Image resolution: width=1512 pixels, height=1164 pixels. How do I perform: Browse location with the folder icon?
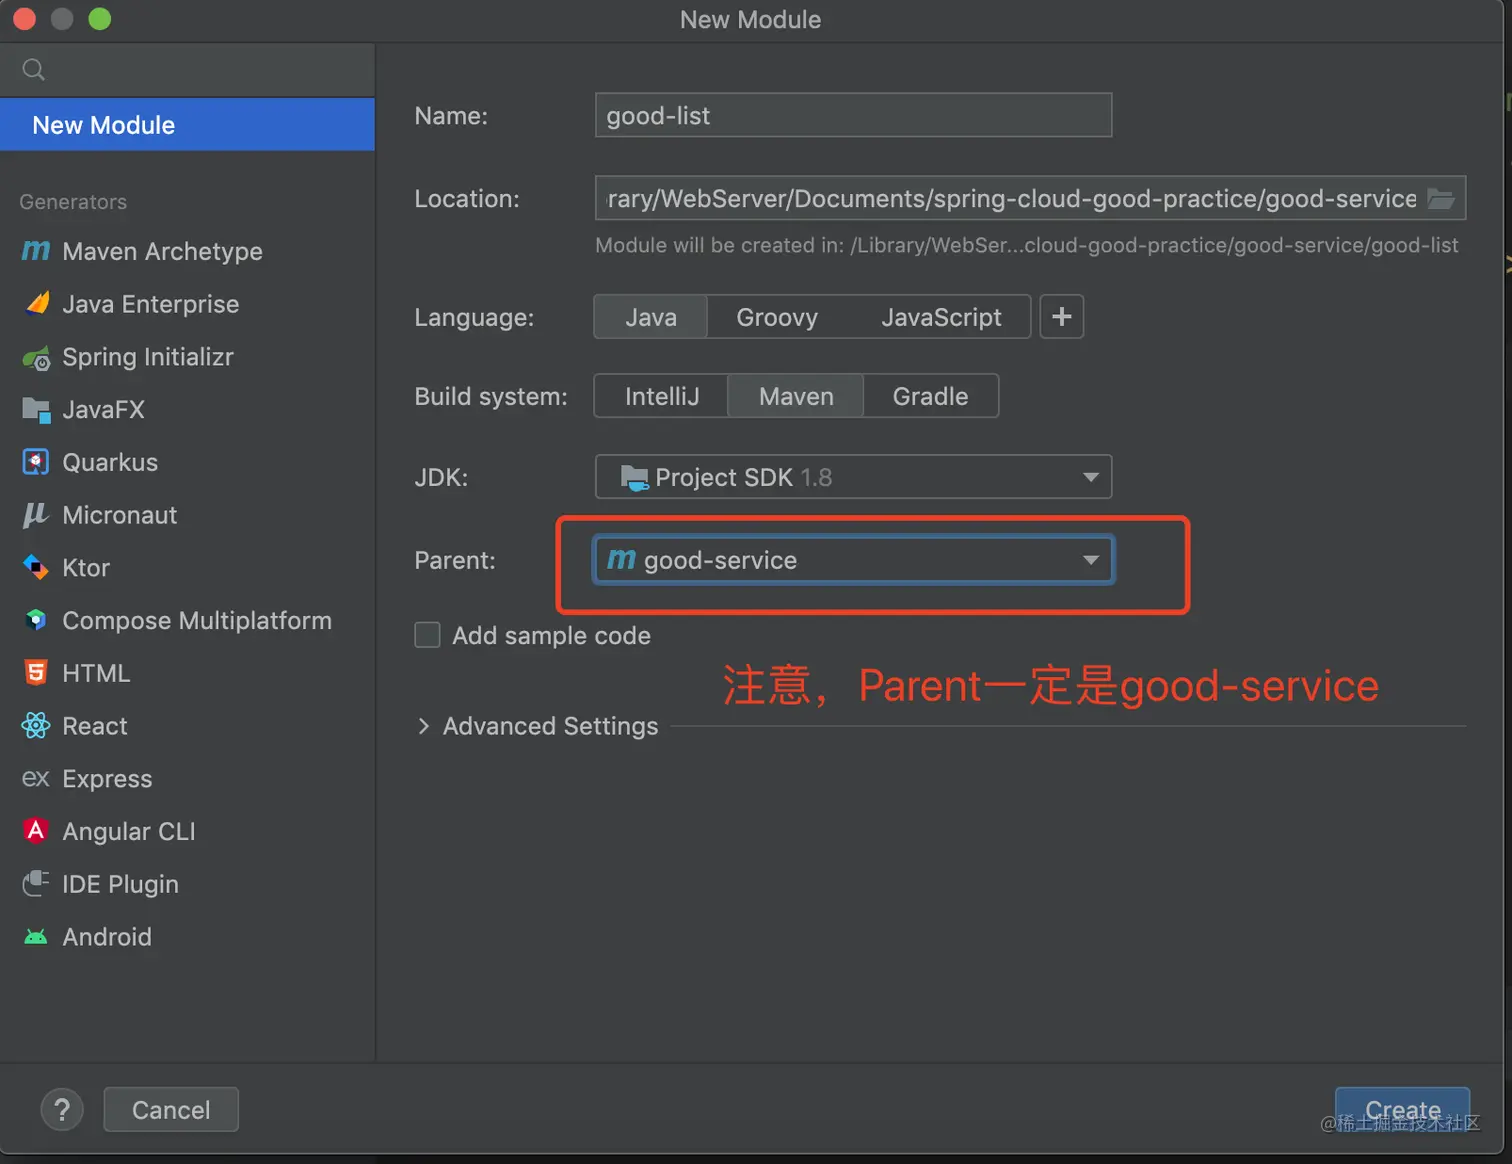tap(1440, 198)
